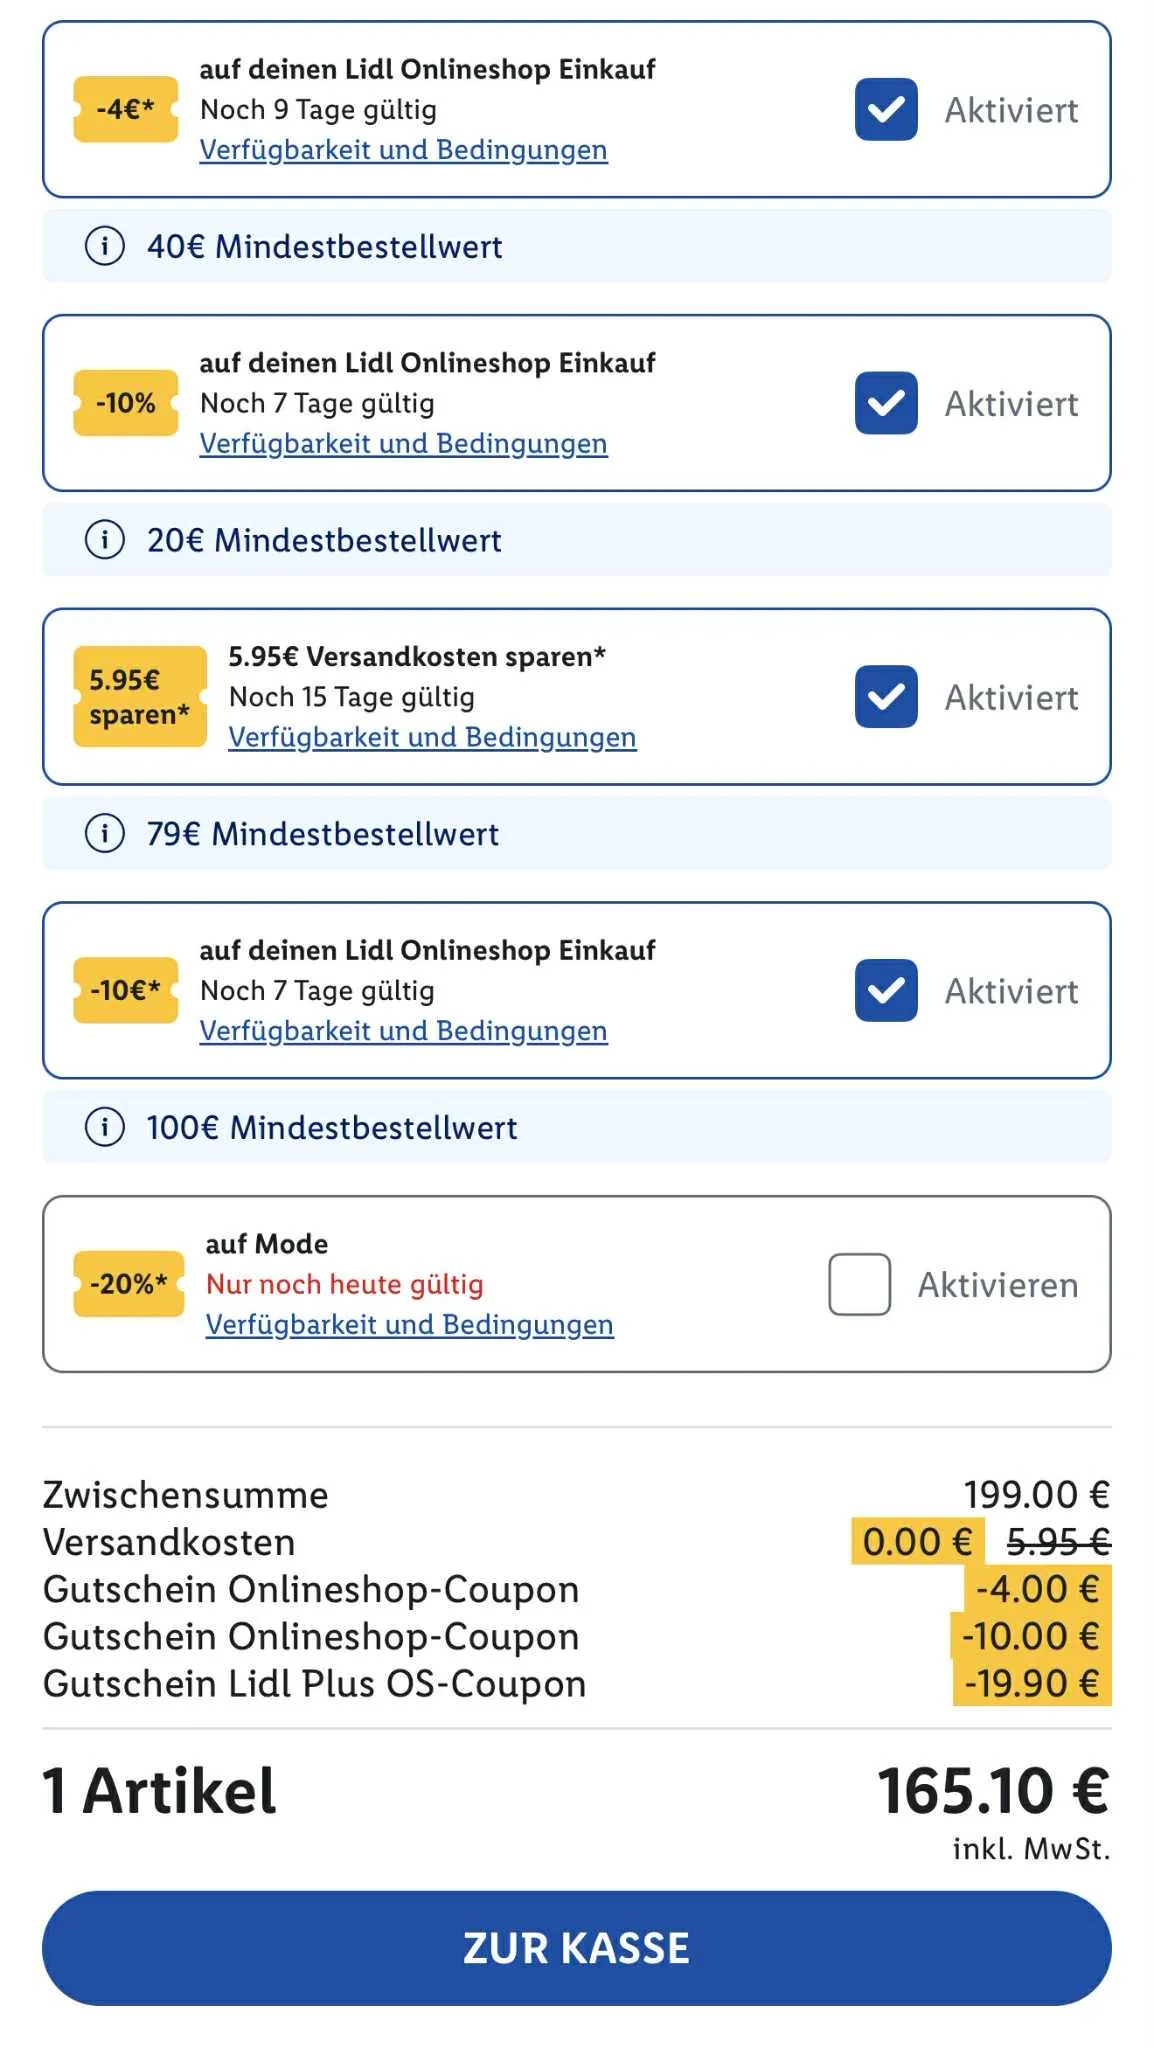This screenshot has width=1154, height=2048.
Task: Disable the 5.95€ Versandkosten coupon
Action: 884,697
